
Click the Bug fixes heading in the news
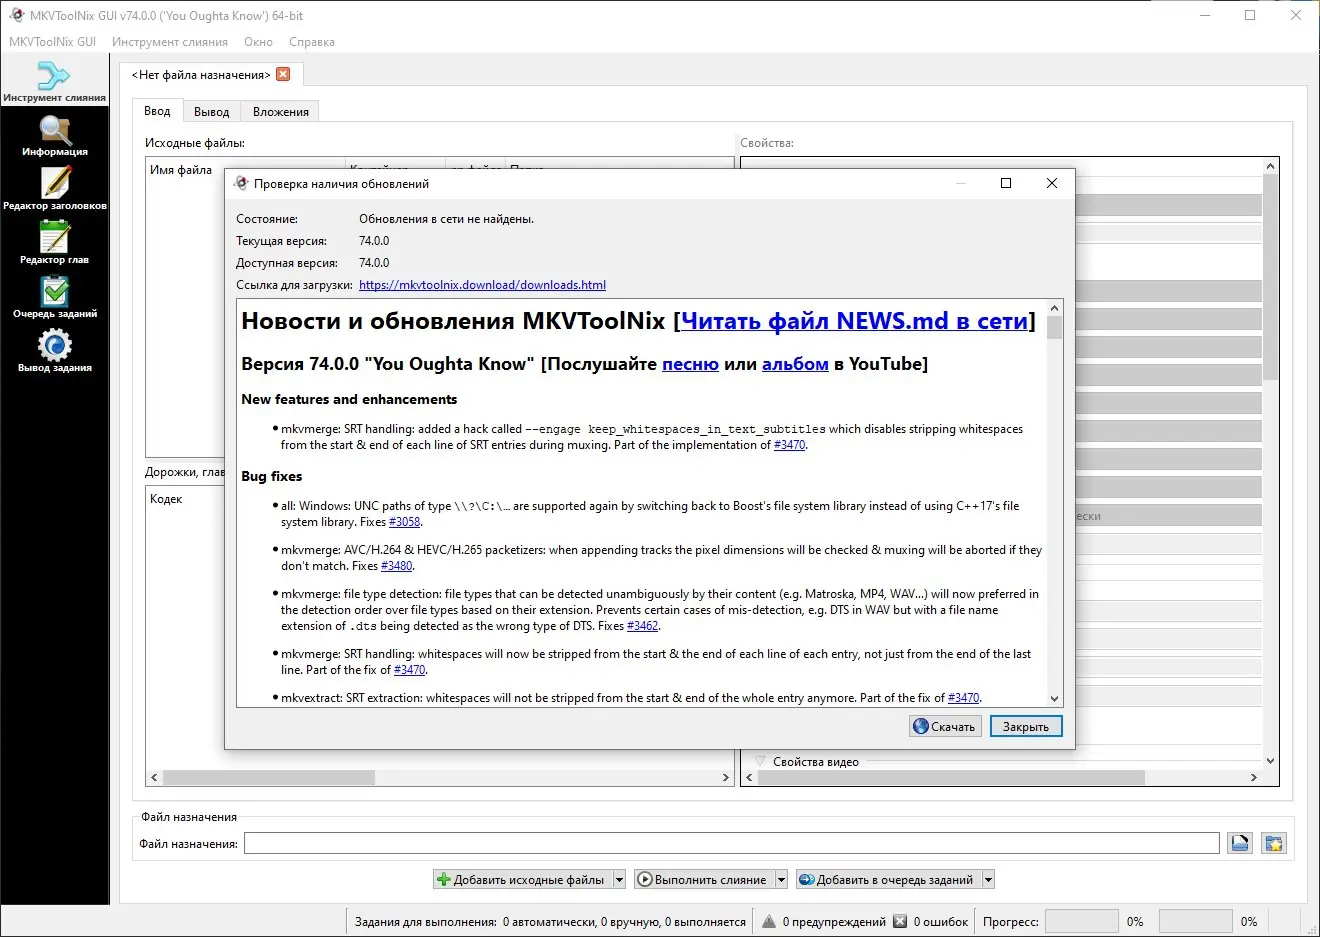click(x=271, y=476)
